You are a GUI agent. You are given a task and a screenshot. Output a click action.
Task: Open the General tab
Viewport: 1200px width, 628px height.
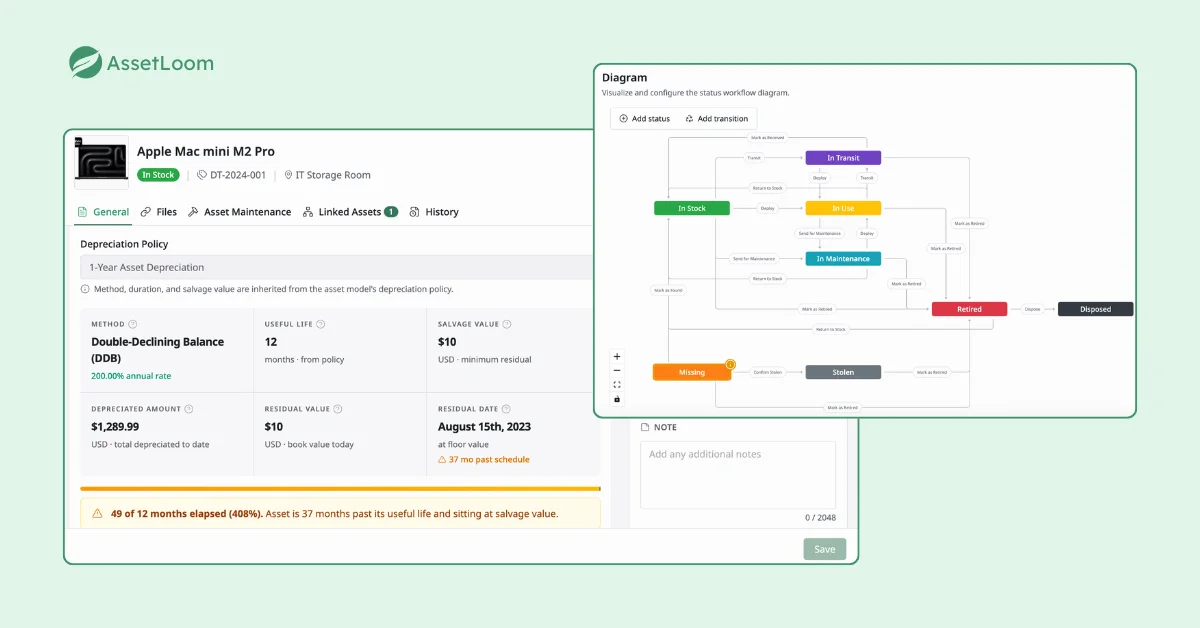(103, 212)
